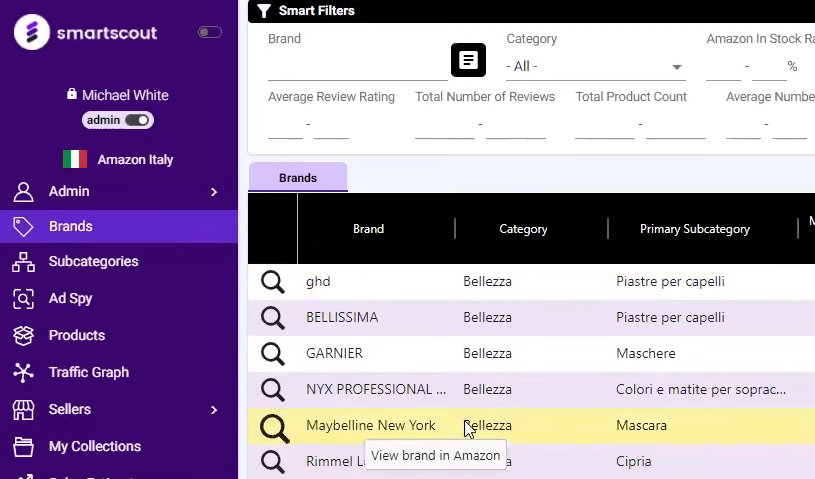Expand the Sellers submenu chevron
The height and width of the screenshot is (479, 815).
pyautogui.click(x=214, y=410)
